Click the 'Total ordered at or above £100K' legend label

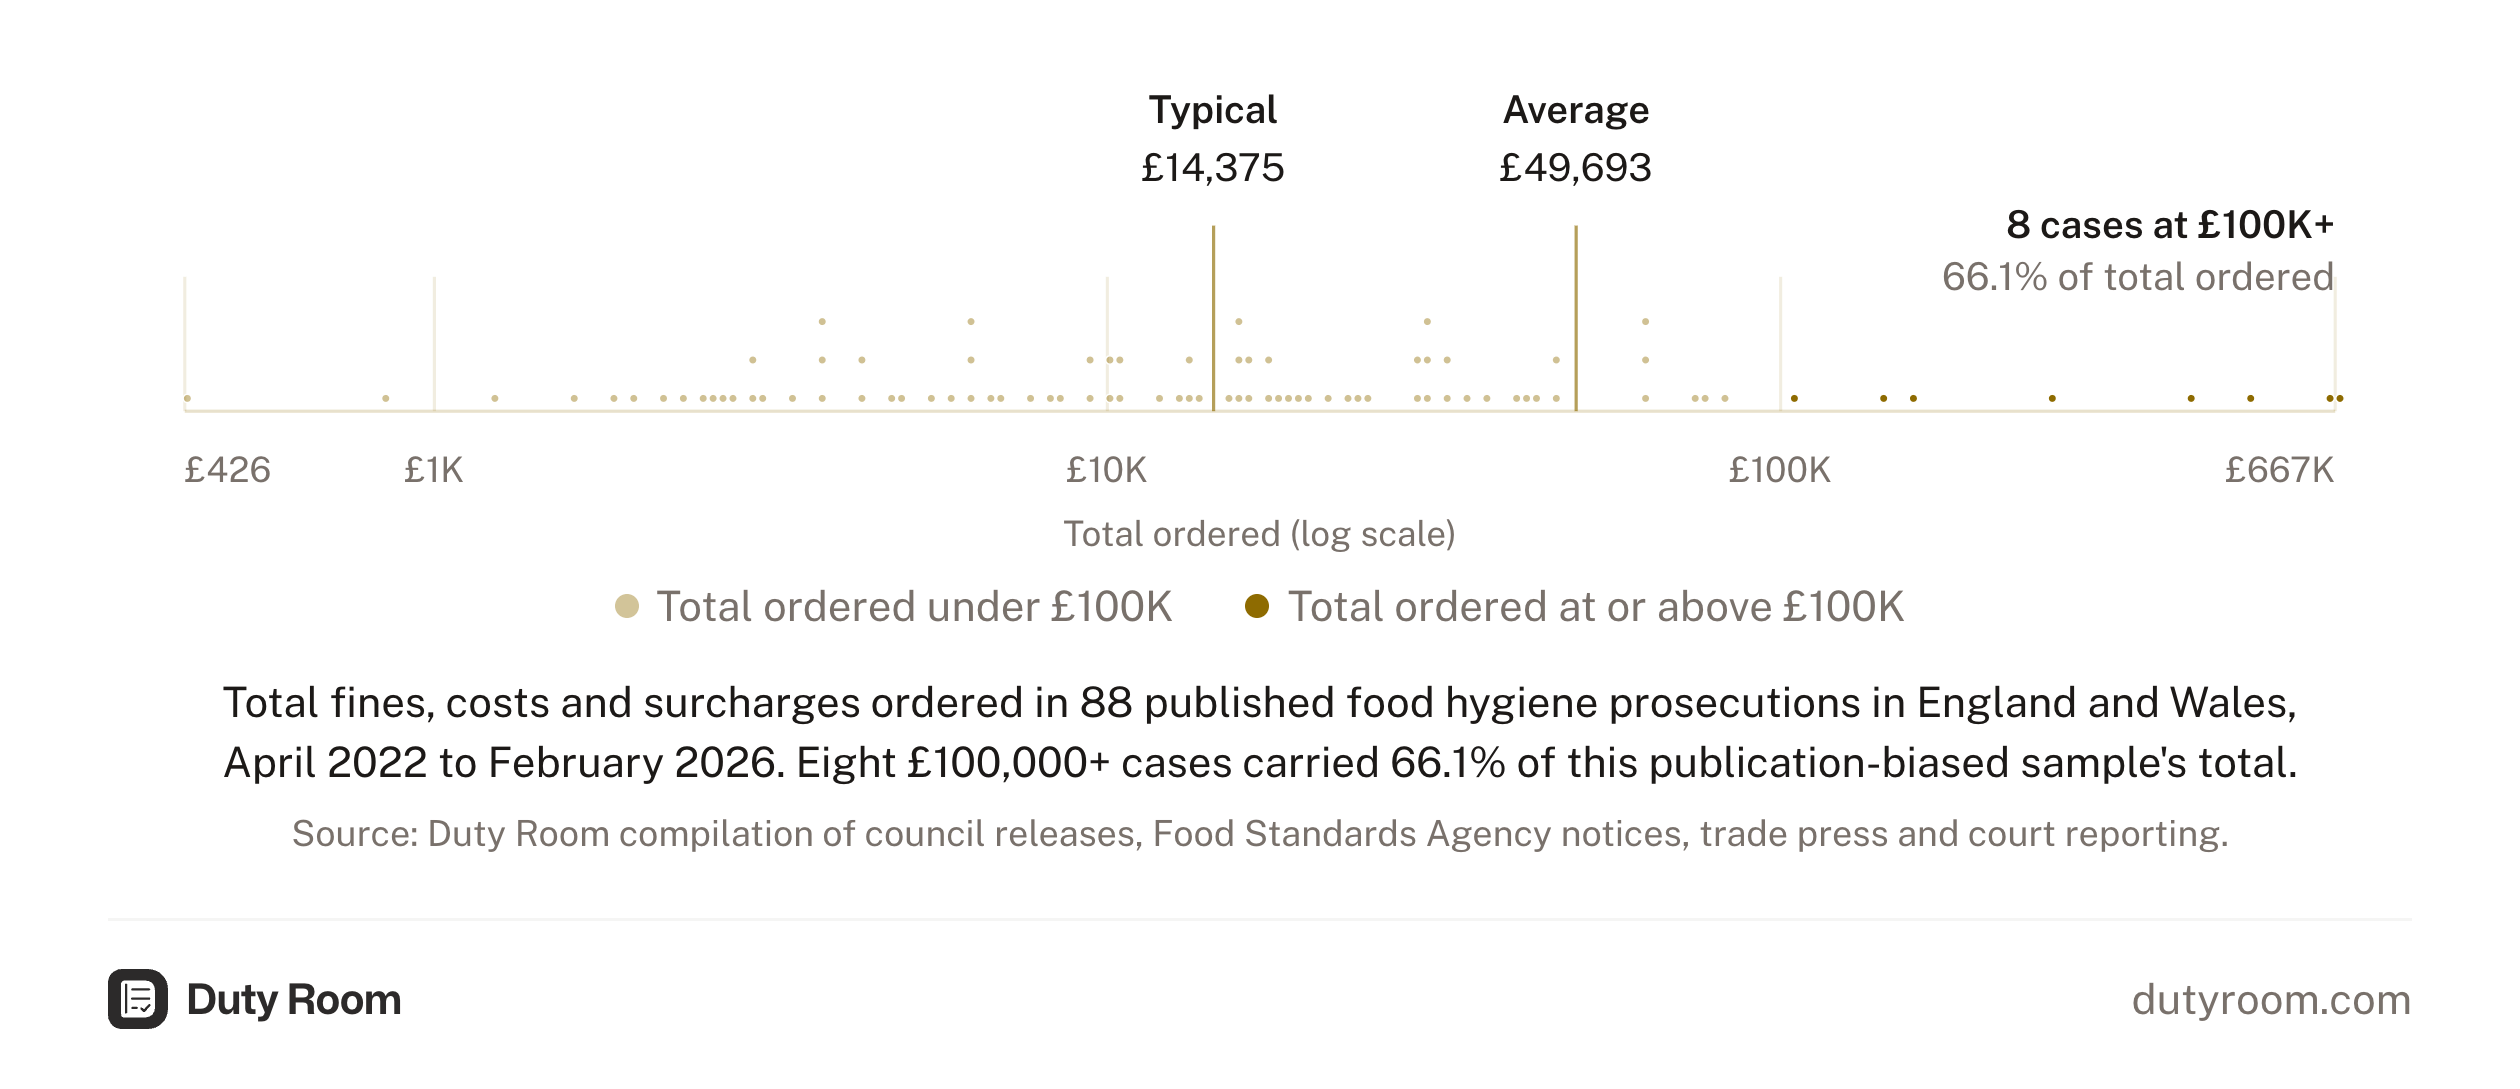pos(1596,607)
